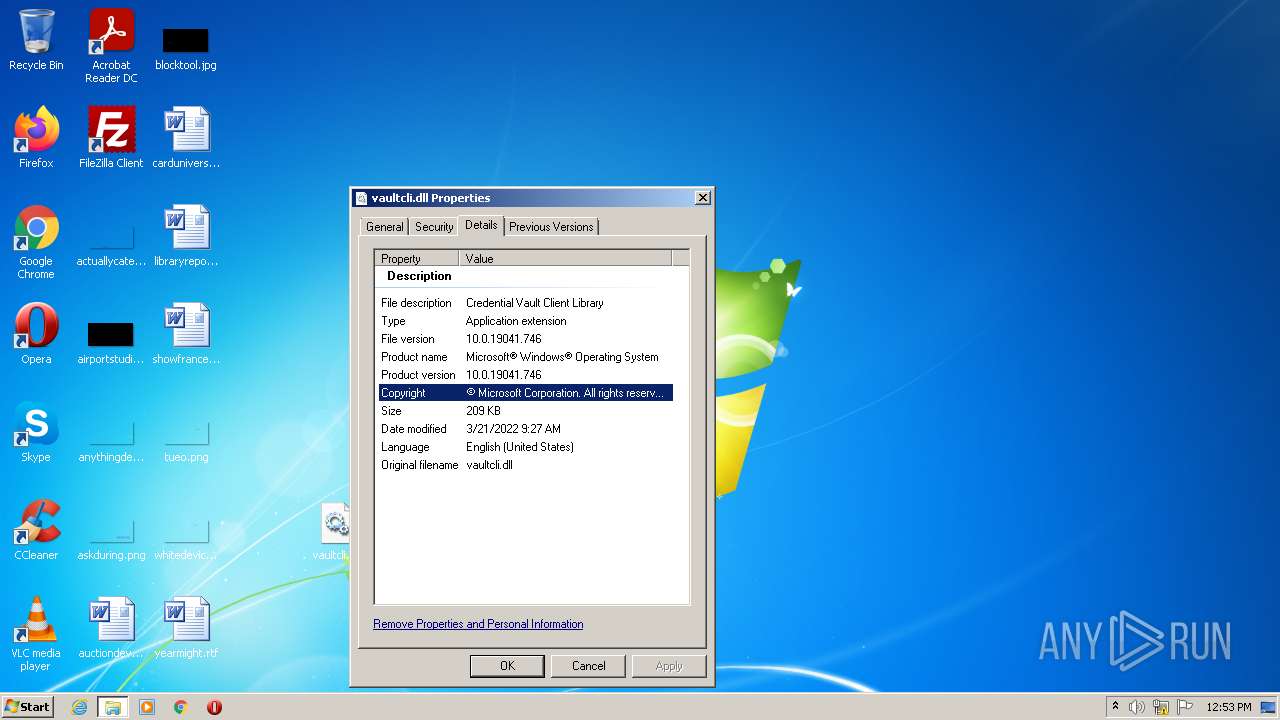Select the Original filename row
Screen dimensions: 1280x720
click(x=526, y=465)
